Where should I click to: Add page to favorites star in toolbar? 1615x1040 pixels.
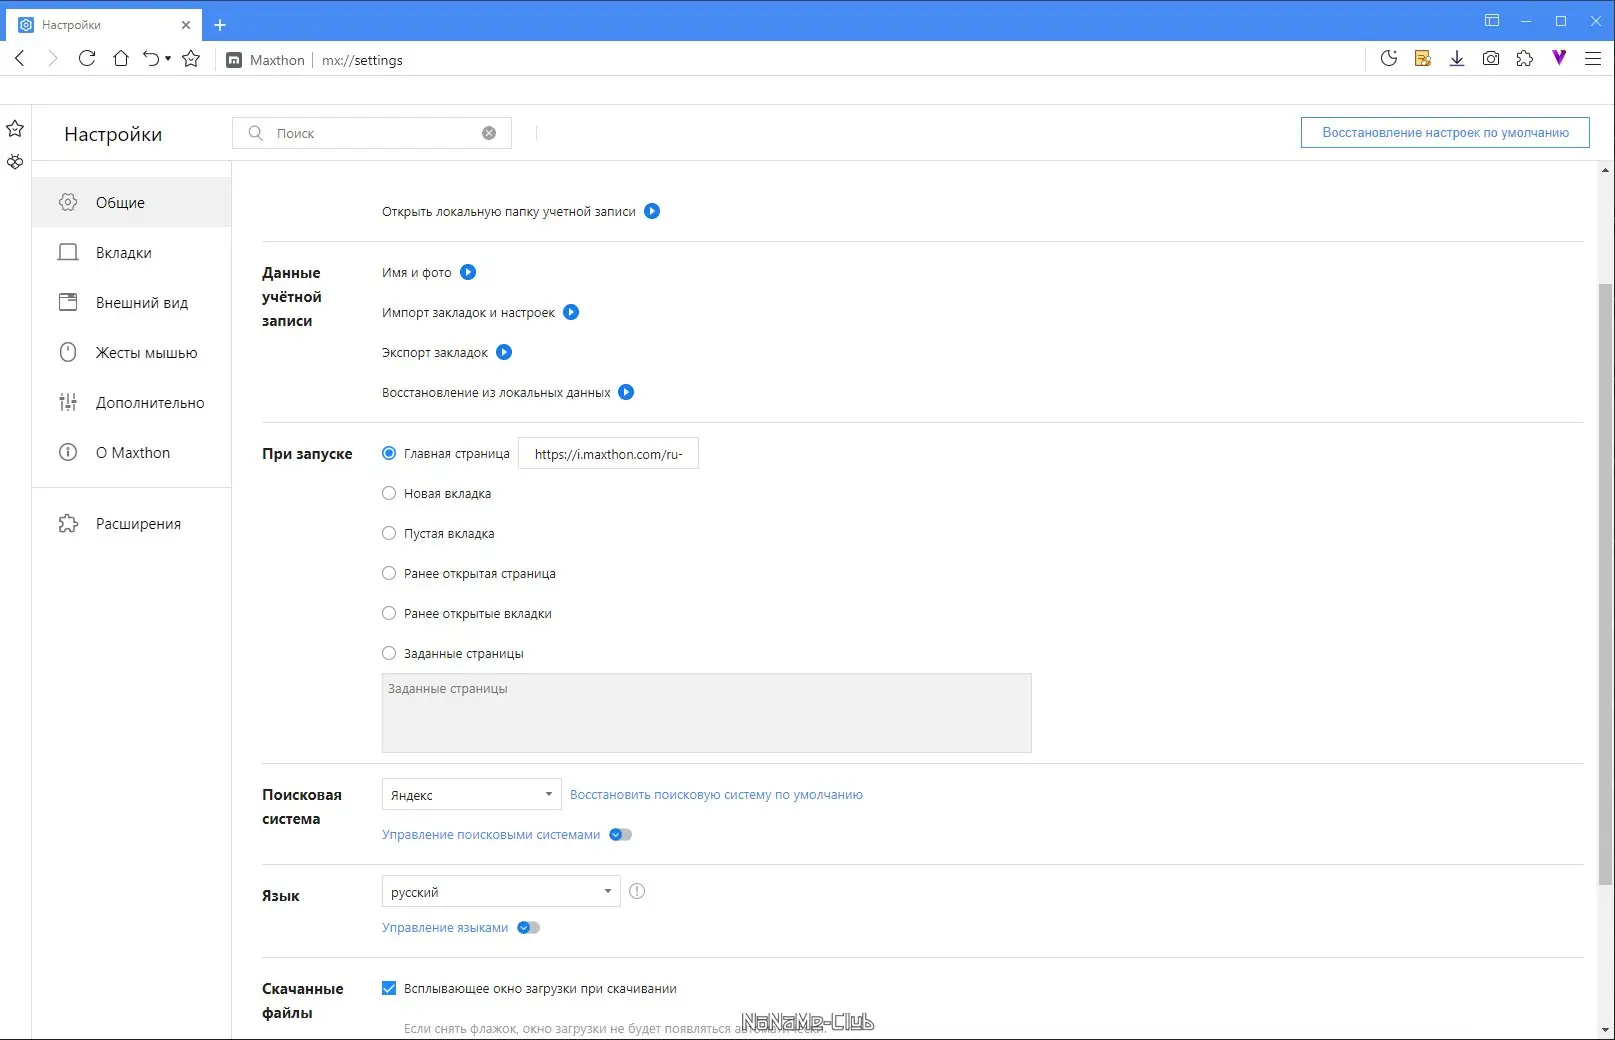tap(191, 59)
